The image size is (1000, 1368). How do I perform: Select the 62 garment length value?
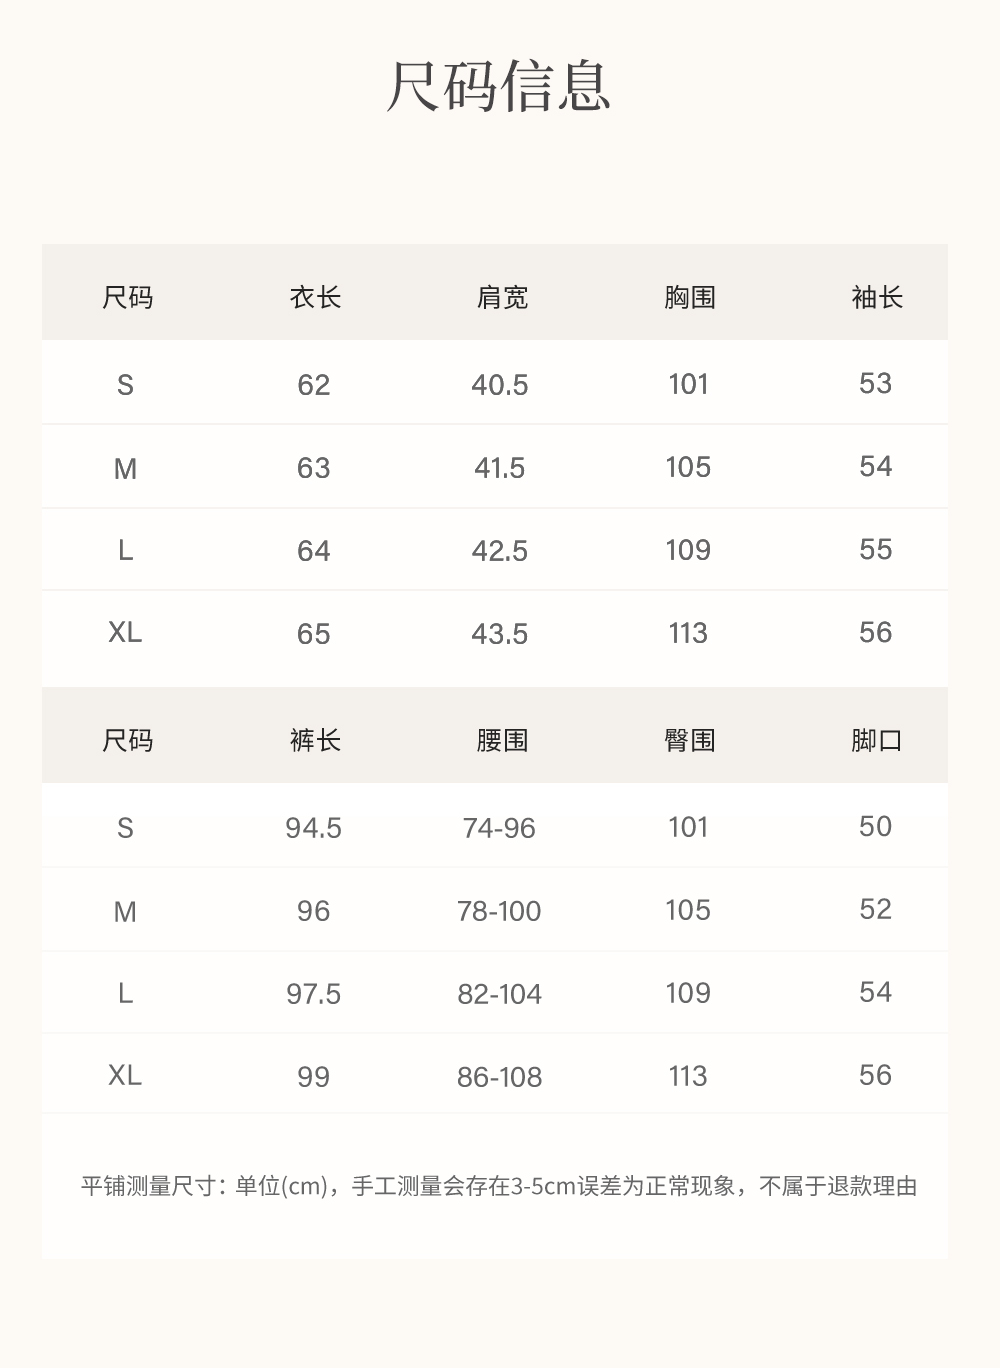313,385
